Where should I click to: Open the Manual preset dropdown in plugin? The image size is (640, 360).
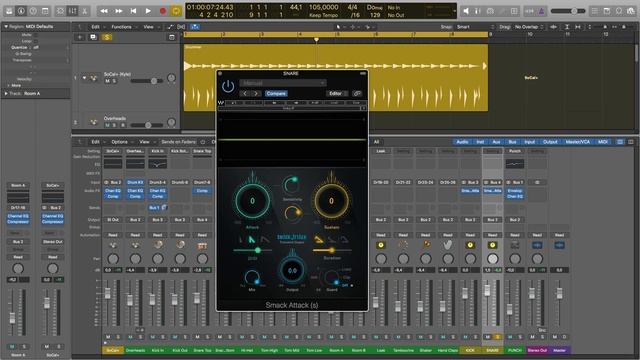pos(282,83)
